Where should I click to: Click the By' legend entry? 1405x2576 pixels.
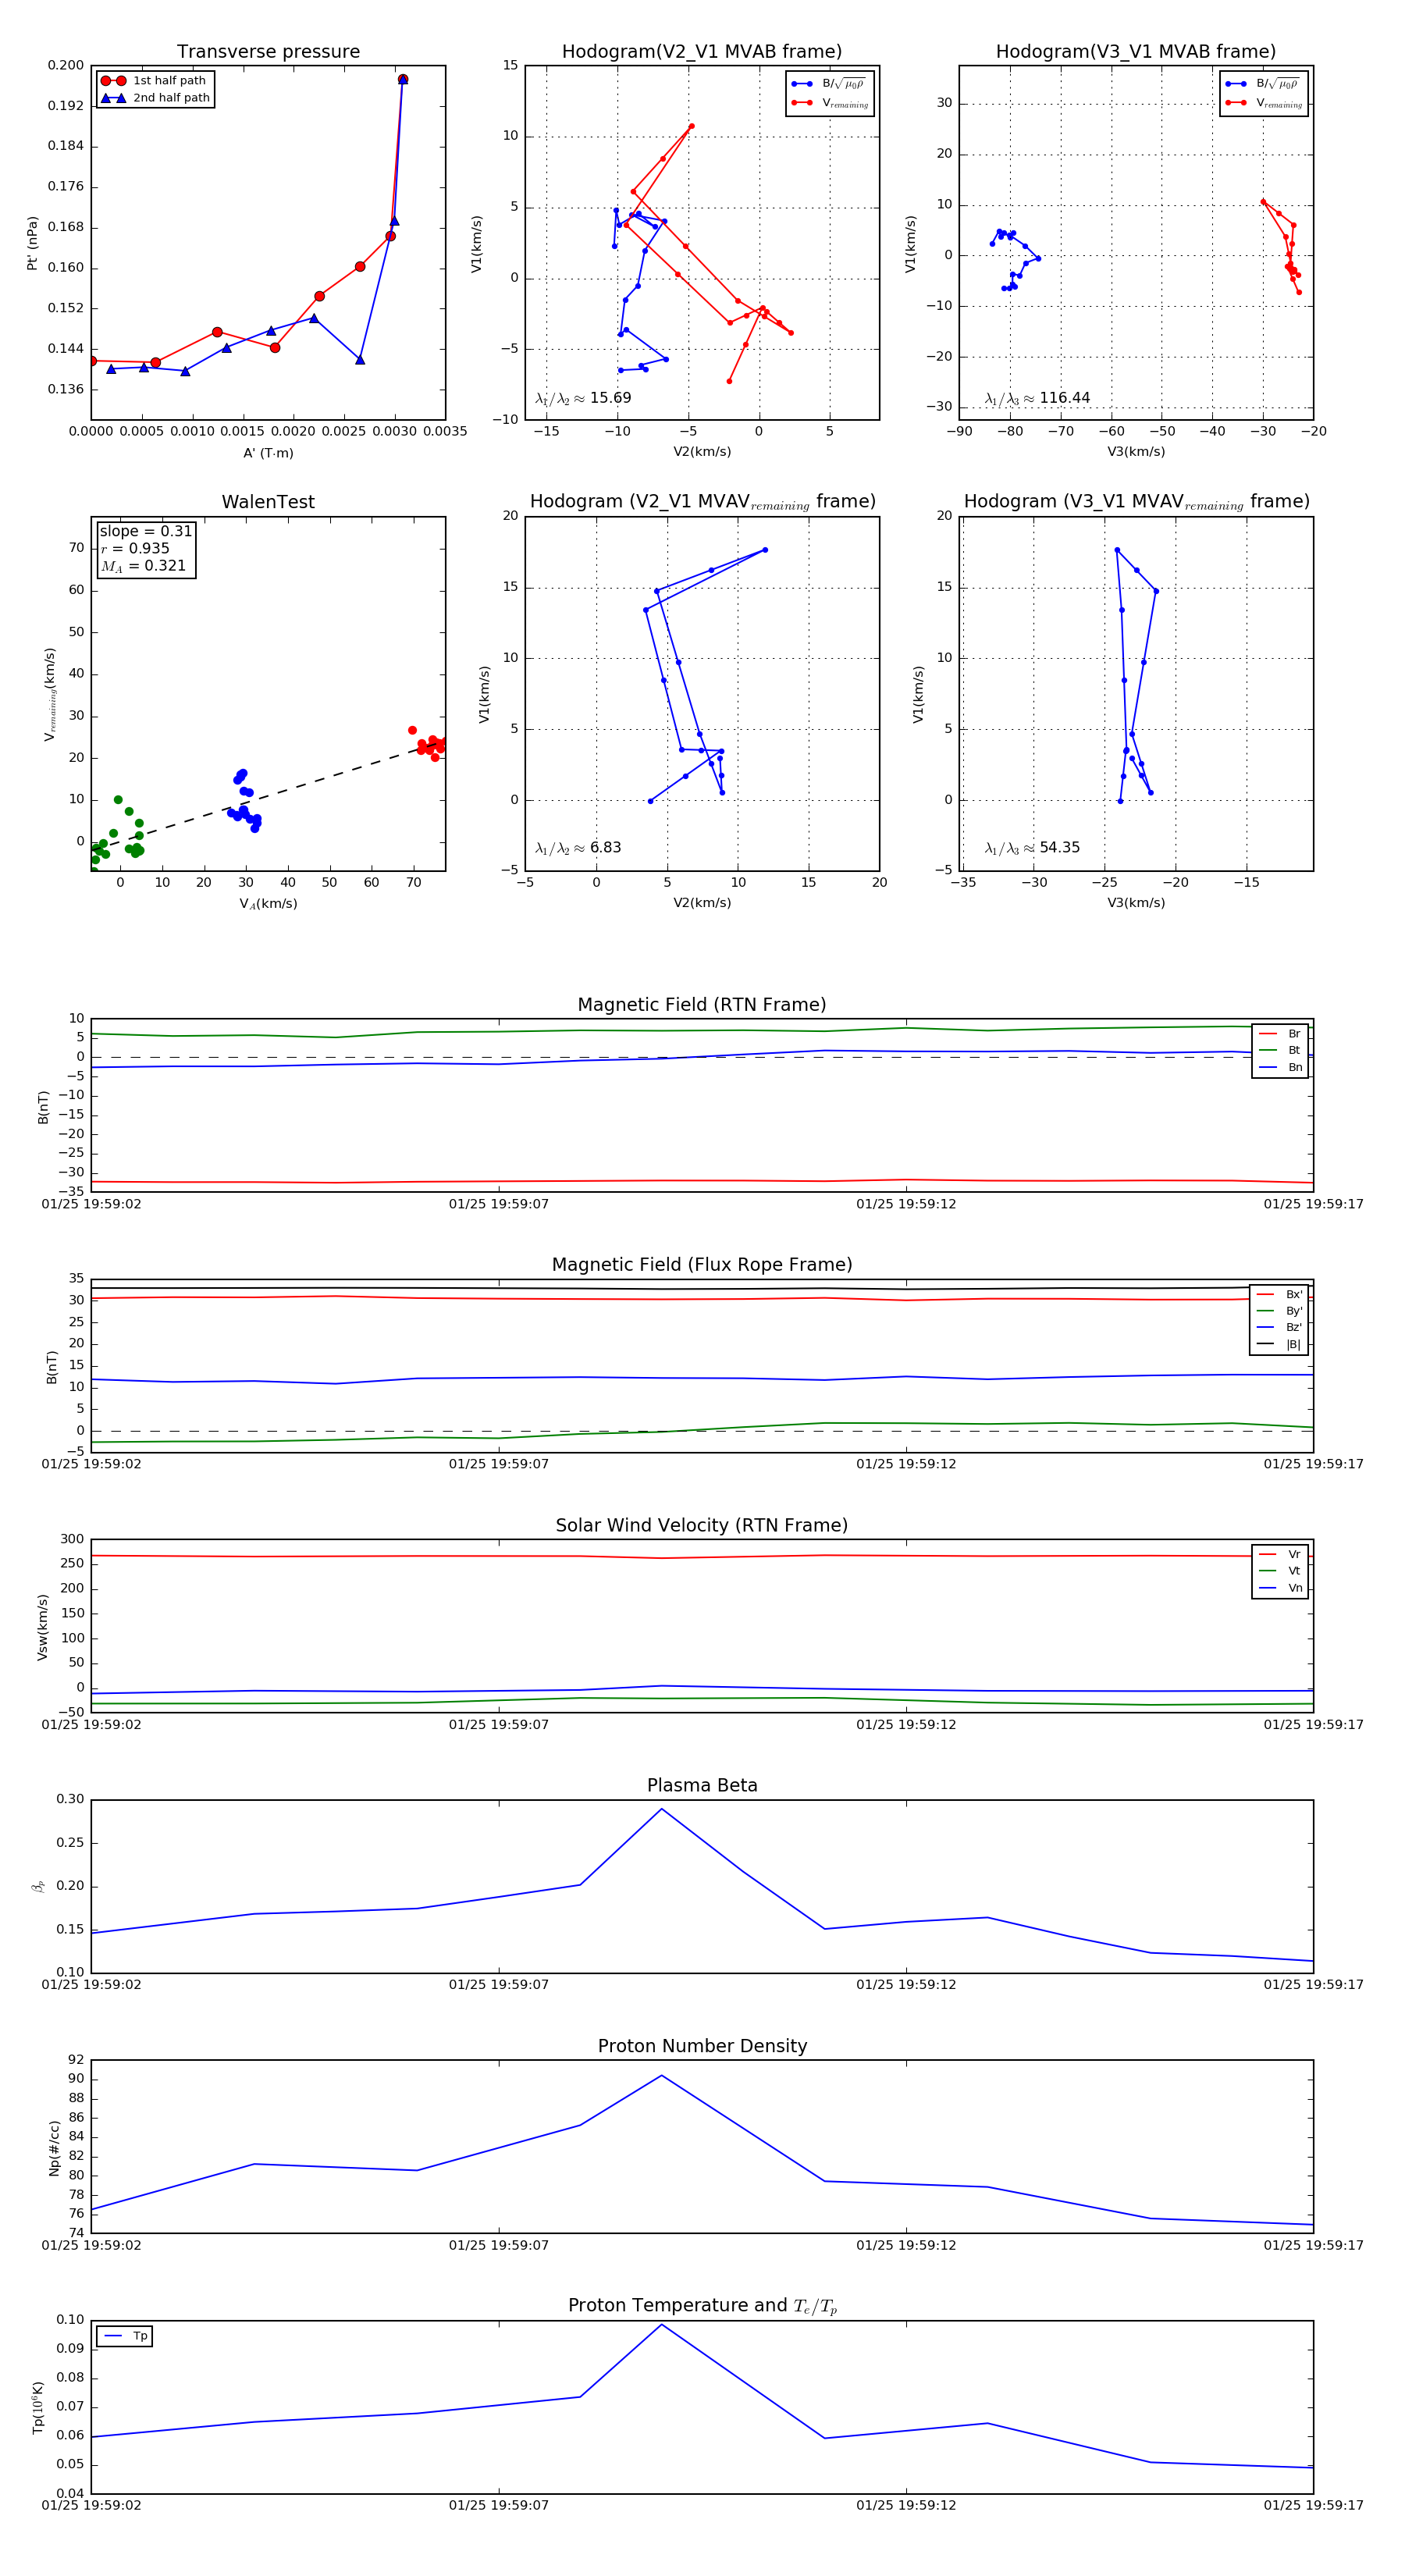pyautogui.click(x=1279, y=1311)
